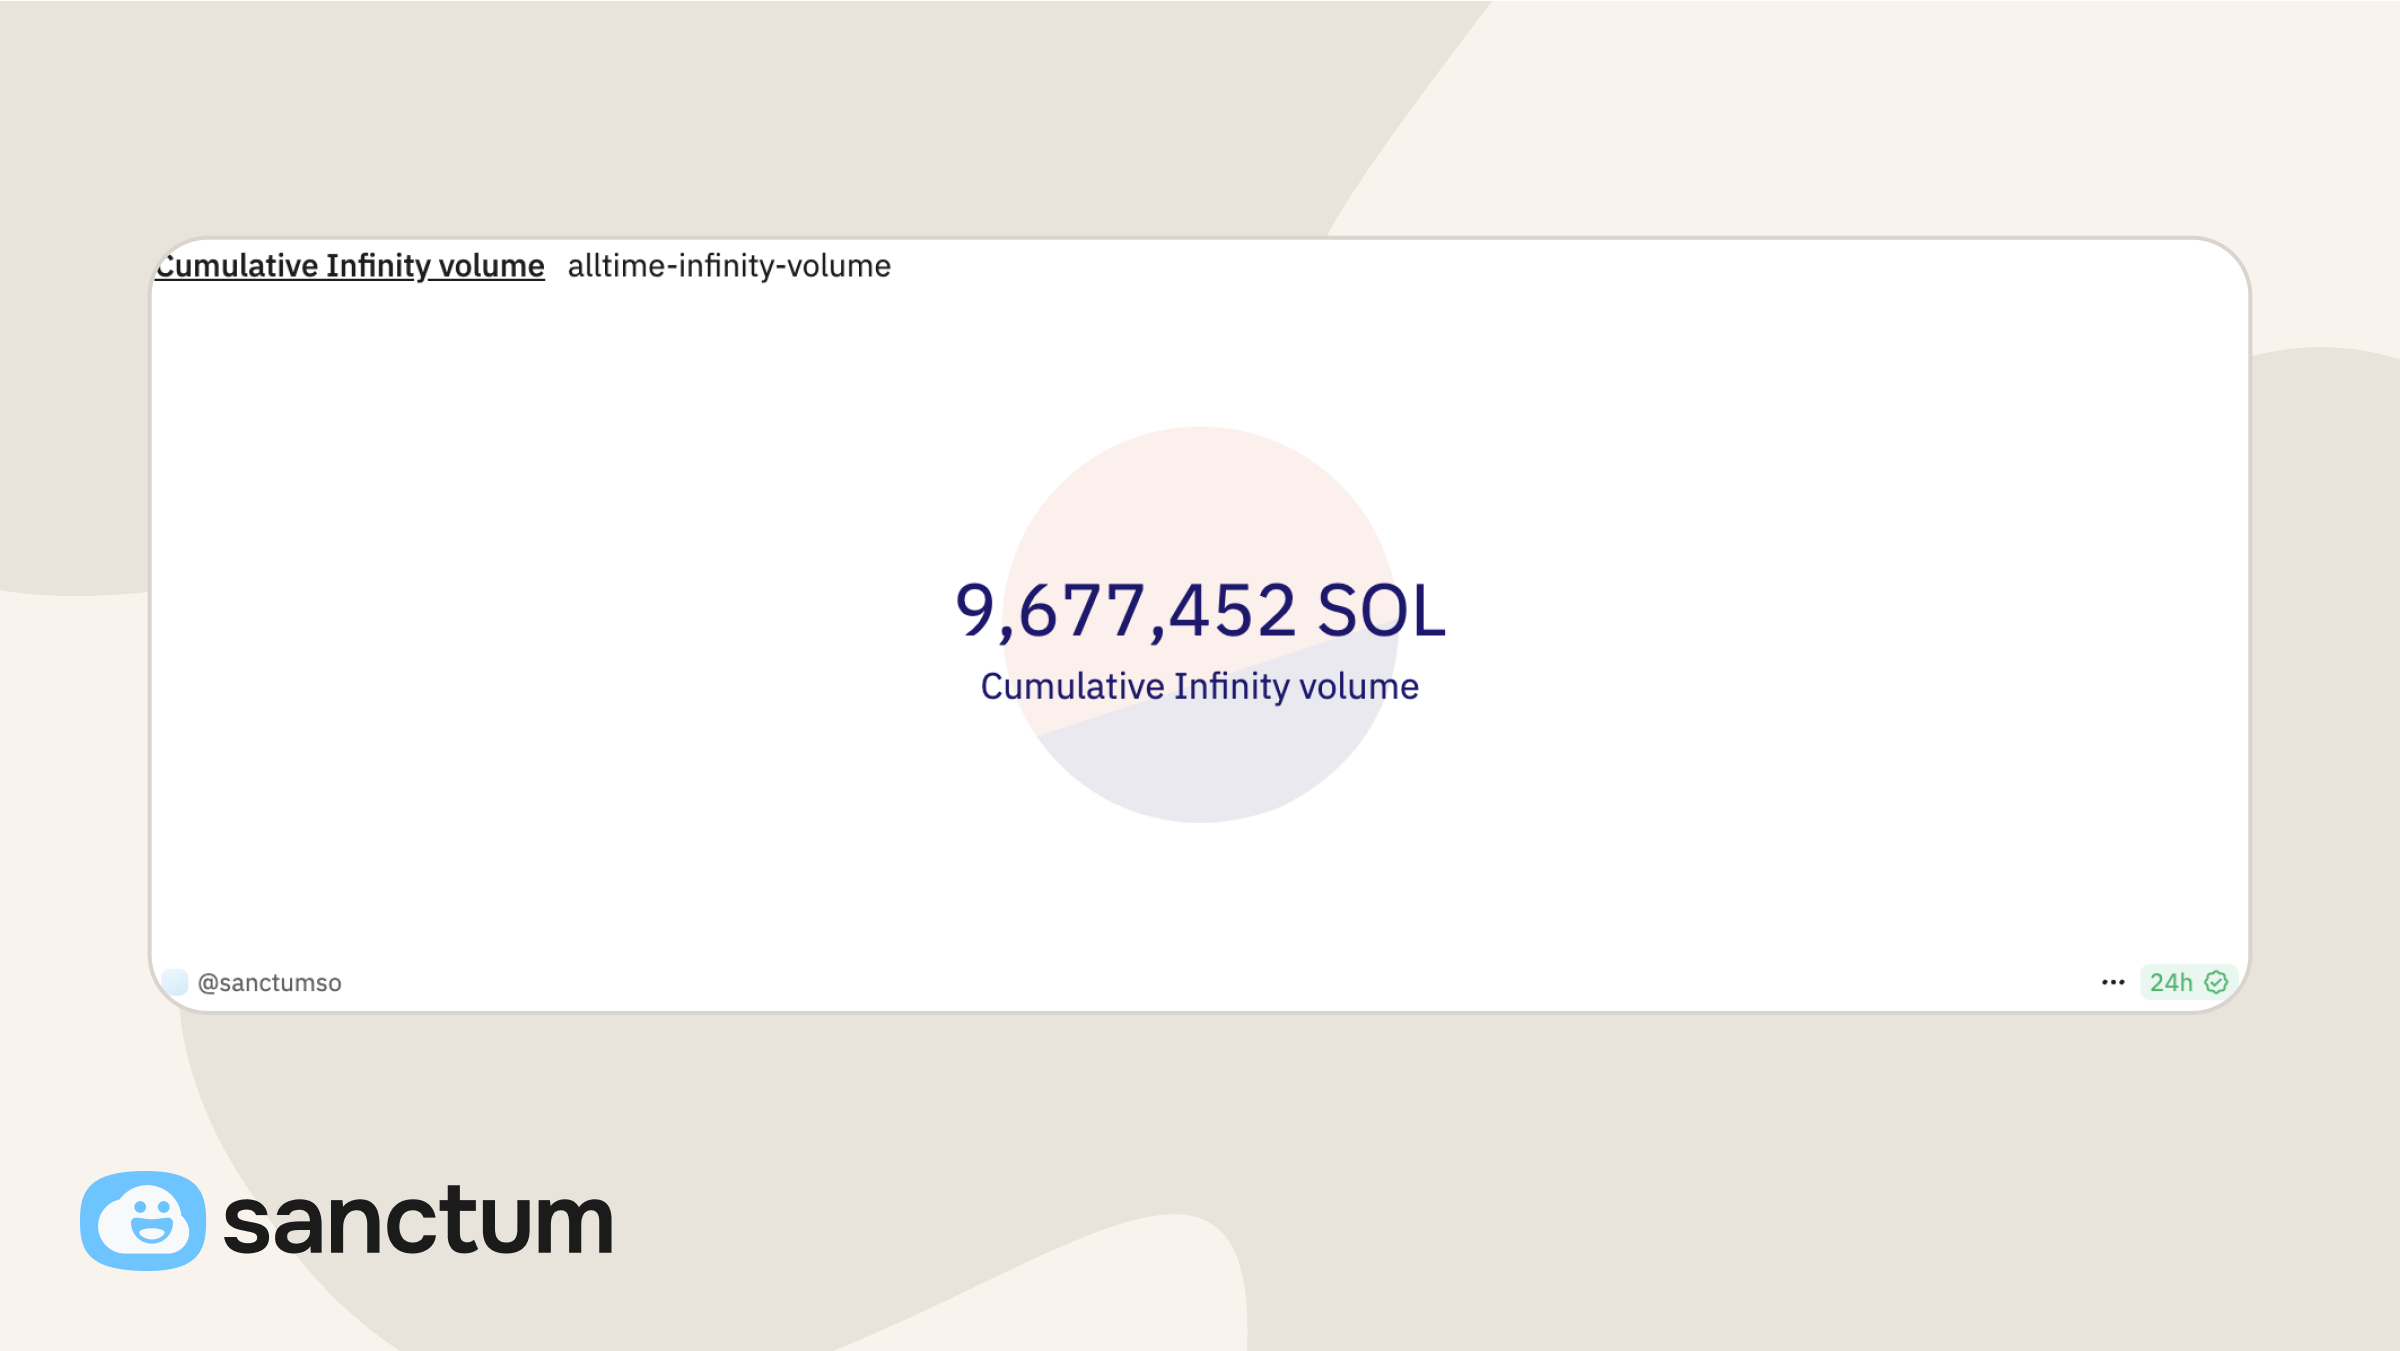
Task: Open the three-dot more options menu
Action: [2112, 982]
